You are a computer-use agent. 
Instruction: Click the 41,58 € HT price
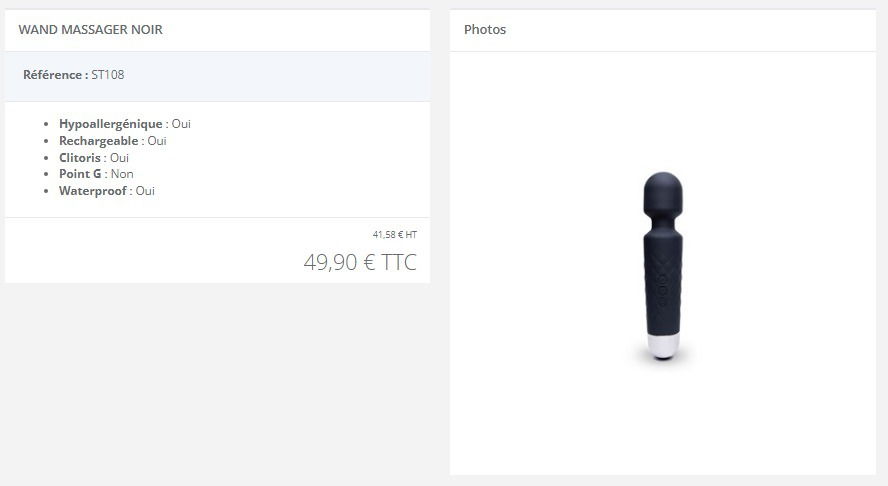click(x=395, y=235)
